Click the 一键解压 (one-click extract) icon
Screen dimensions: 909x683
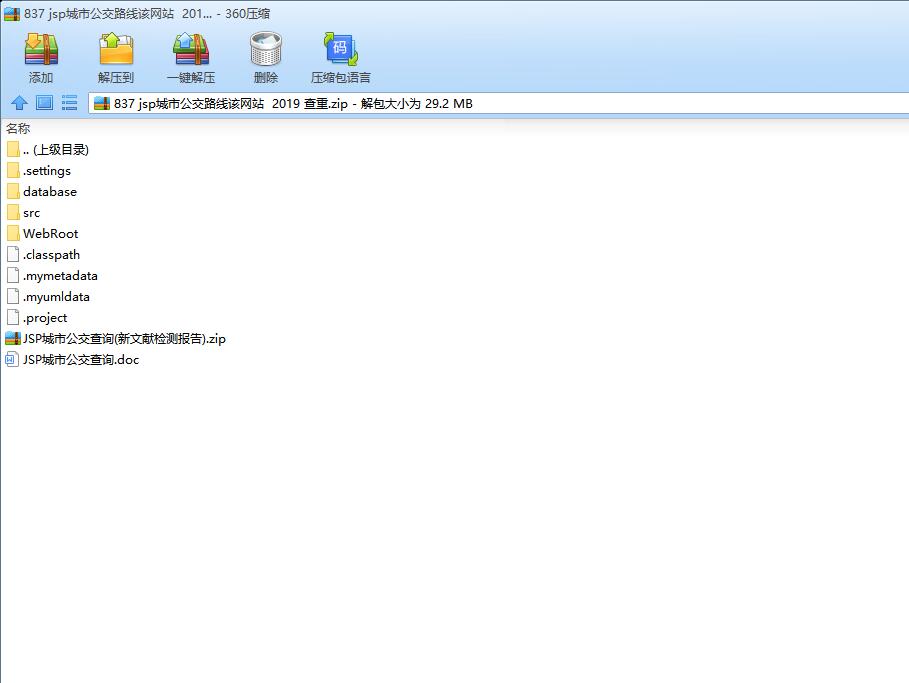pos(191,49)
